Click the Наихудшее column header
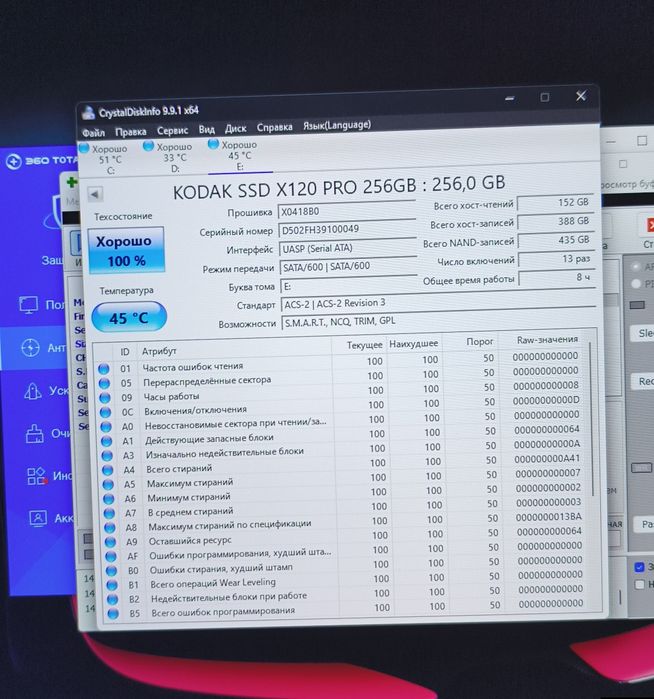 (413, 344)
